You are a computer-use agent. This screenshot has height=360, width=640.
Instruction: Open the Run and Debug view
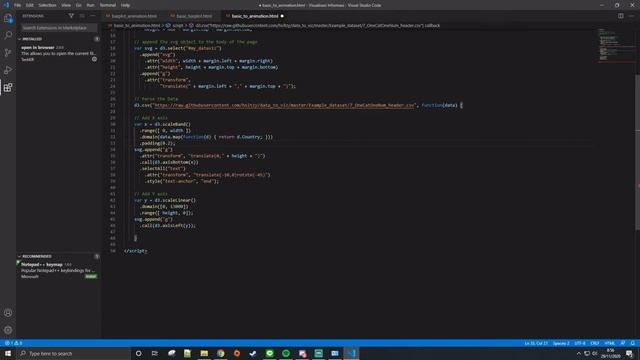coord(8,70)
